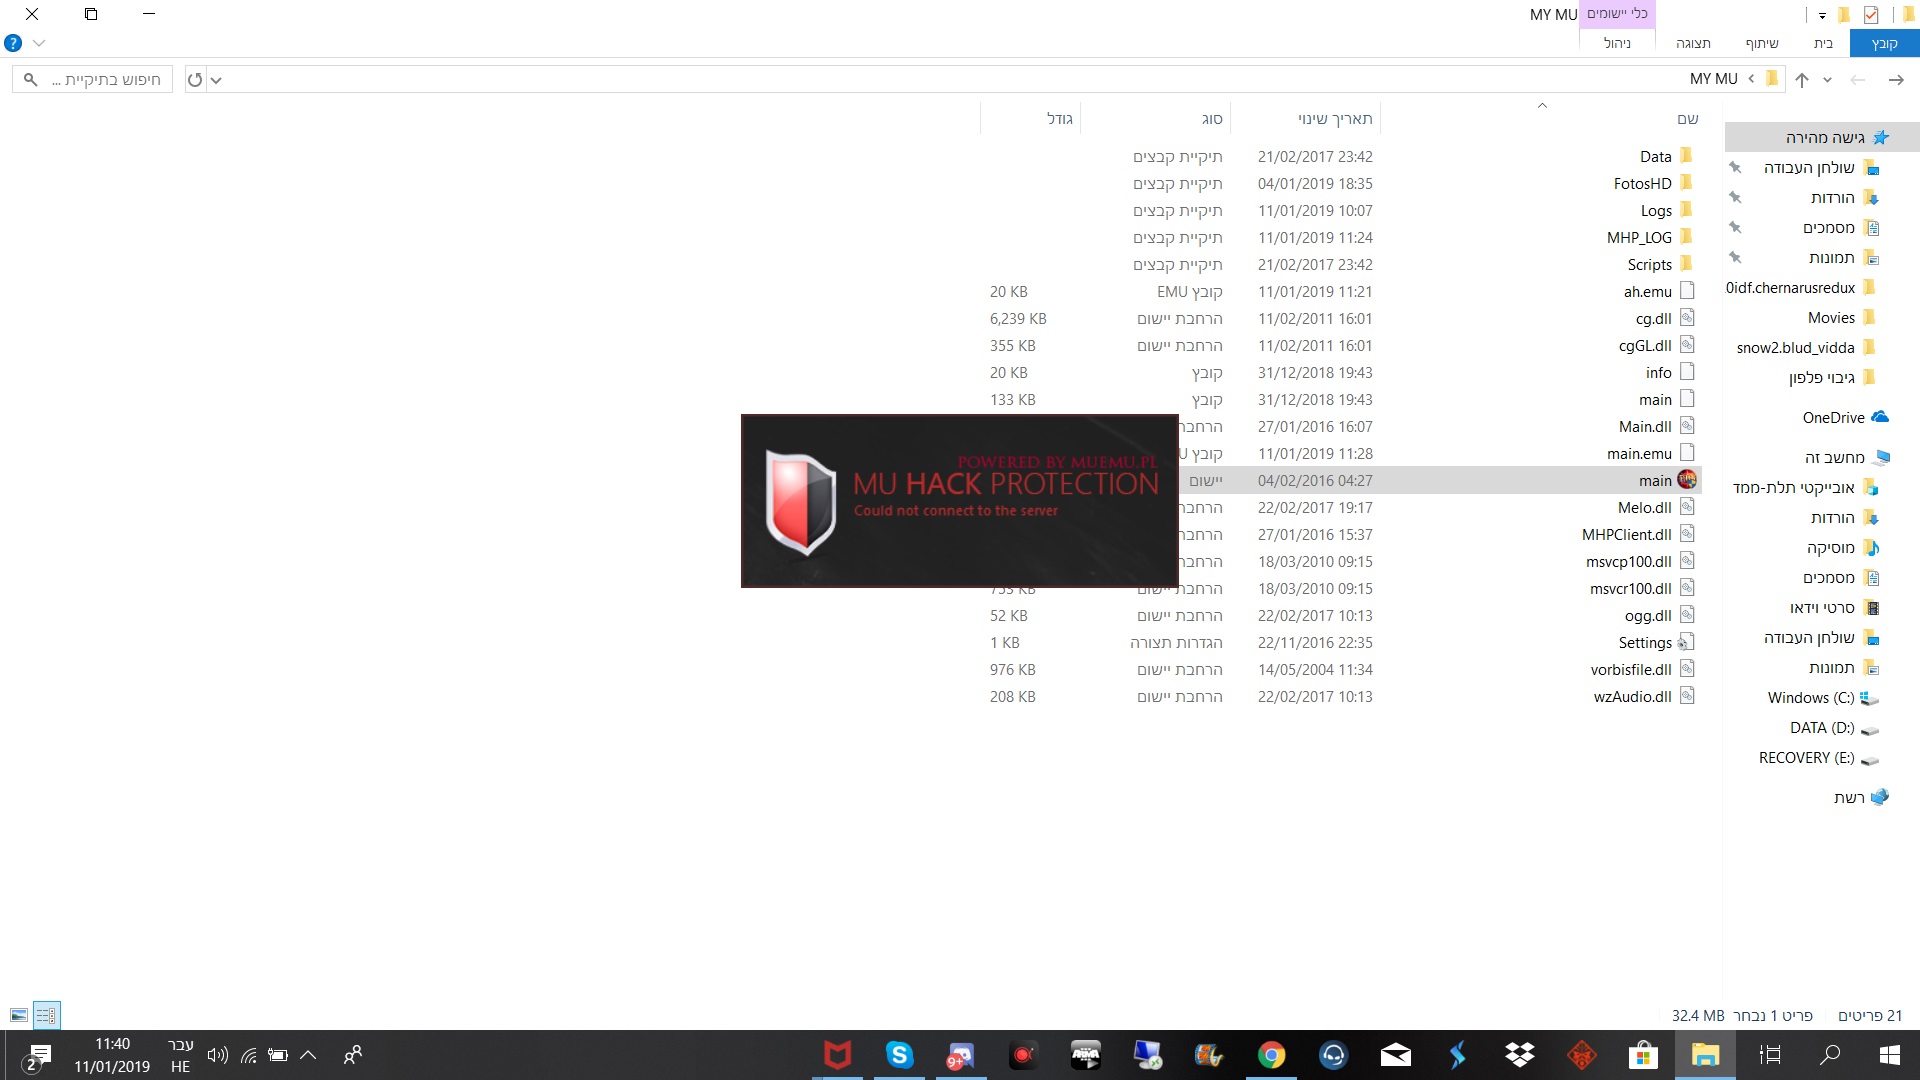1920x1080 pixels.
Task: Click the Skype icon on the taskbar
Action: [x=899, y=1055]
